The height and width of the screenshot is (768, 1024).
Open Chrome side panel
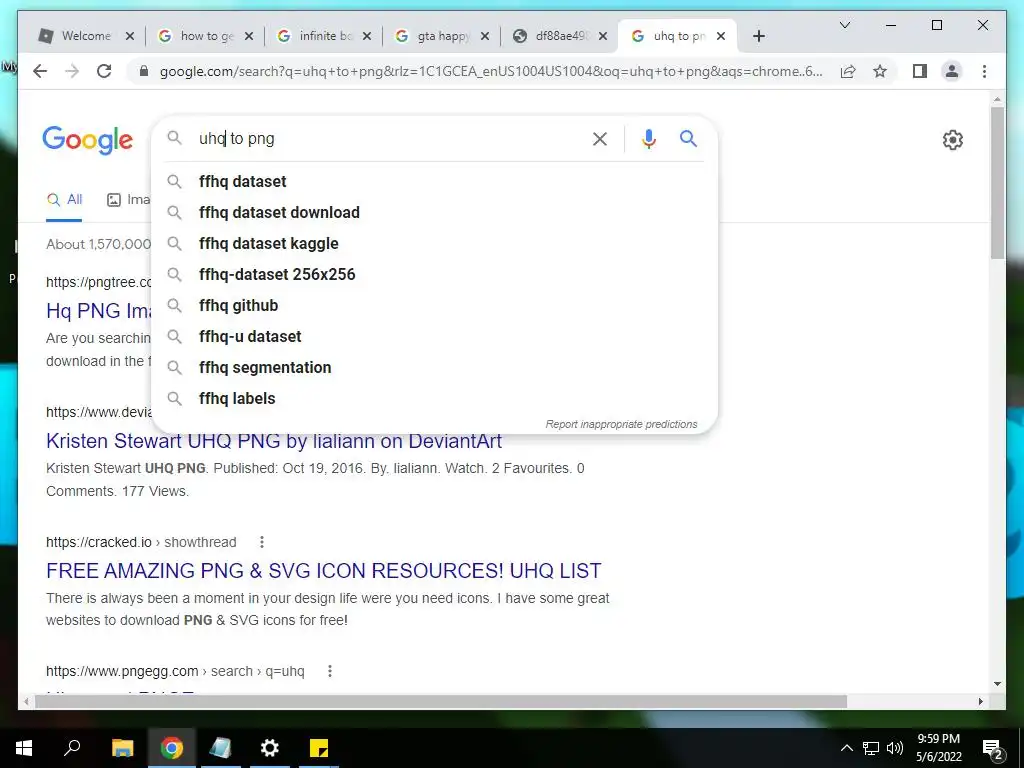920,71
